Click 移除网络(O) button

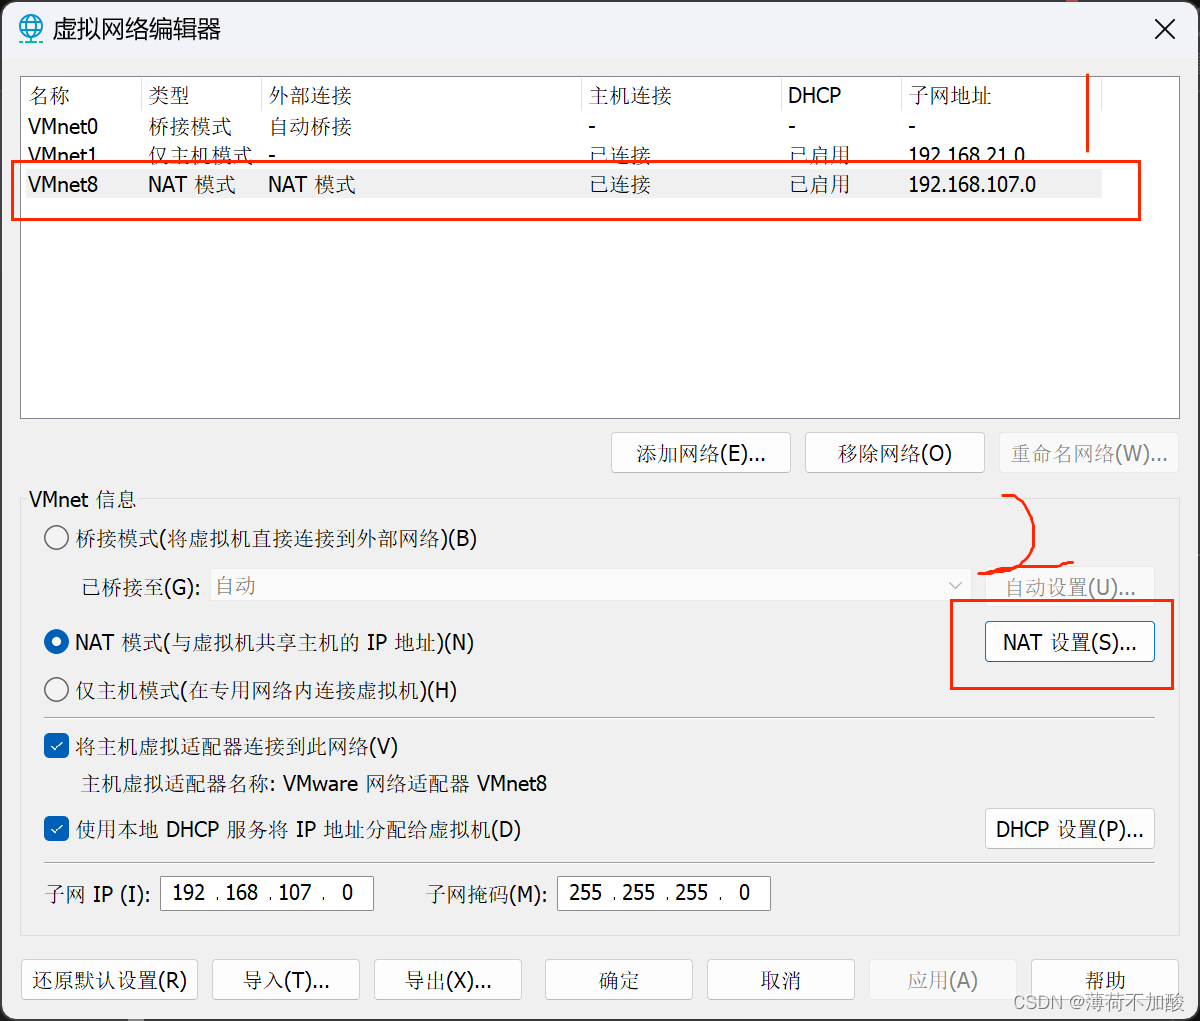tap(894, 453)
